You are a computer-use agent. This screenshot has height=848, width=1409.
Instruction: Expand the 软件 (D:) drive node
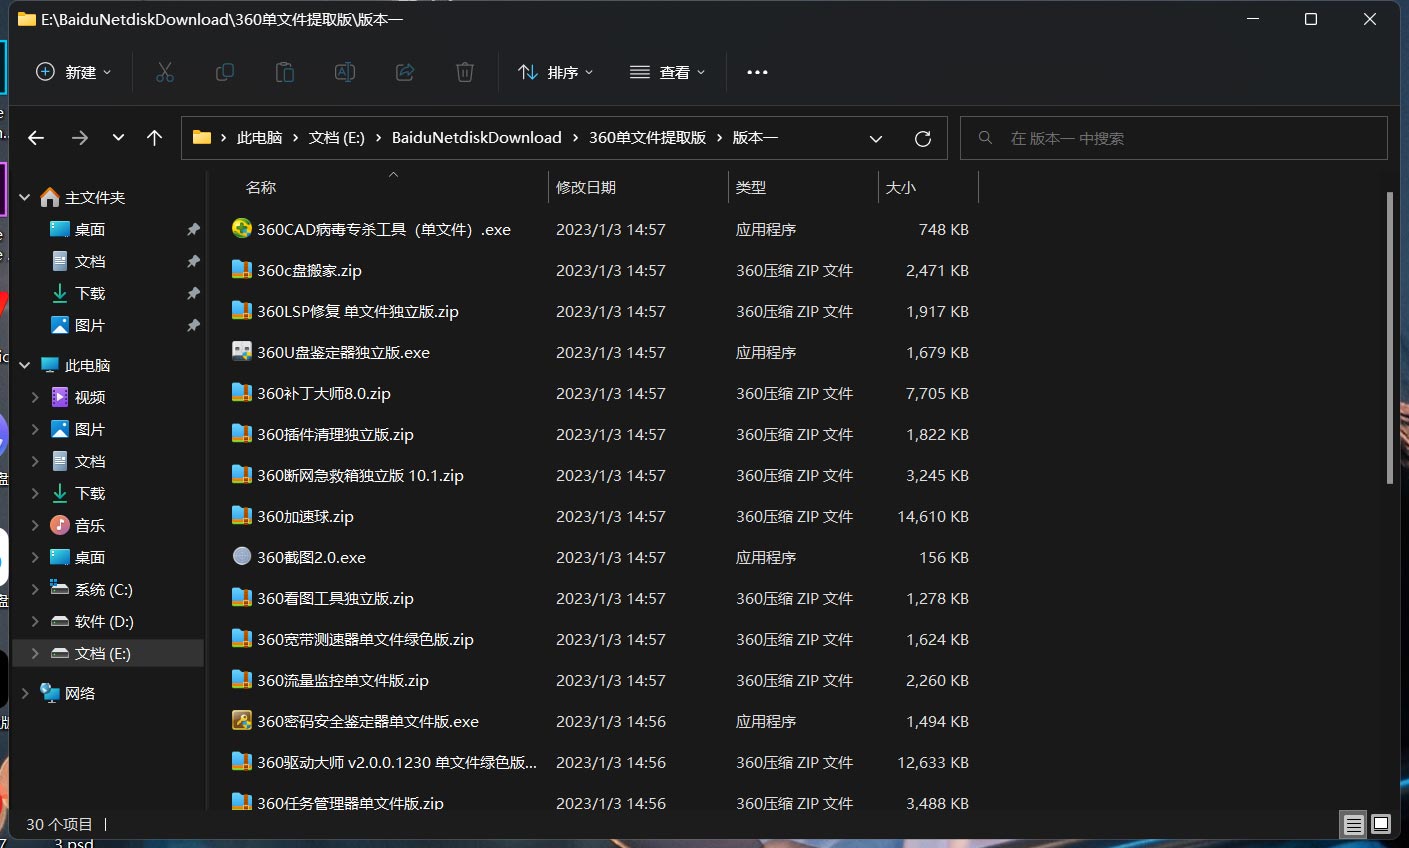click(x=35, y=622)
